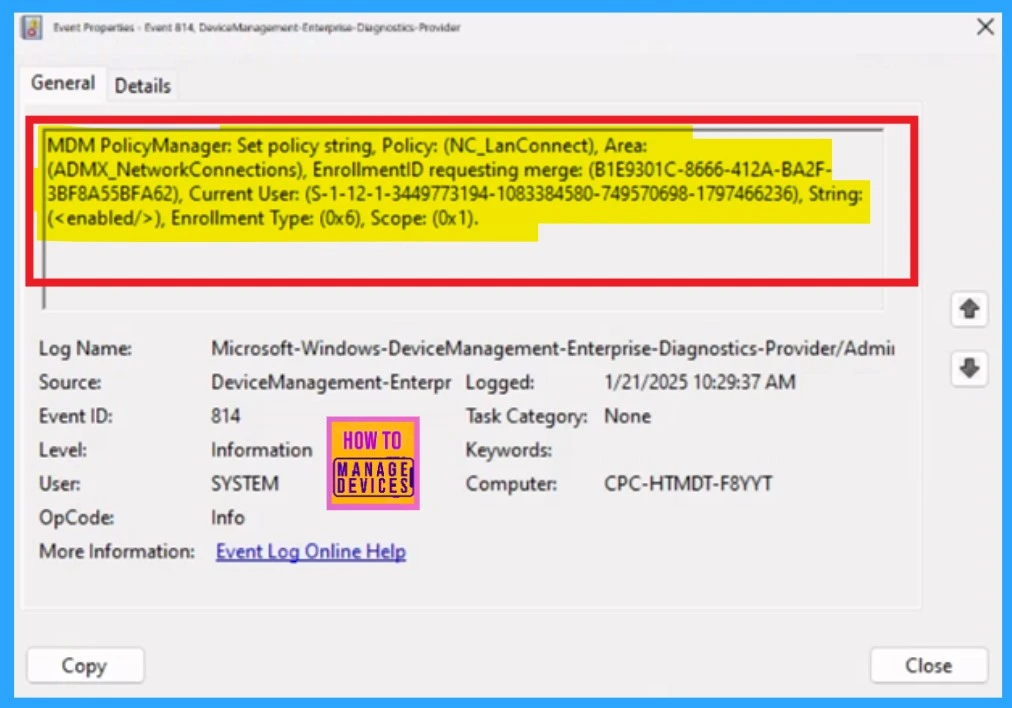
Task: Select the User value SYSTEM
Action: point(245,483)
